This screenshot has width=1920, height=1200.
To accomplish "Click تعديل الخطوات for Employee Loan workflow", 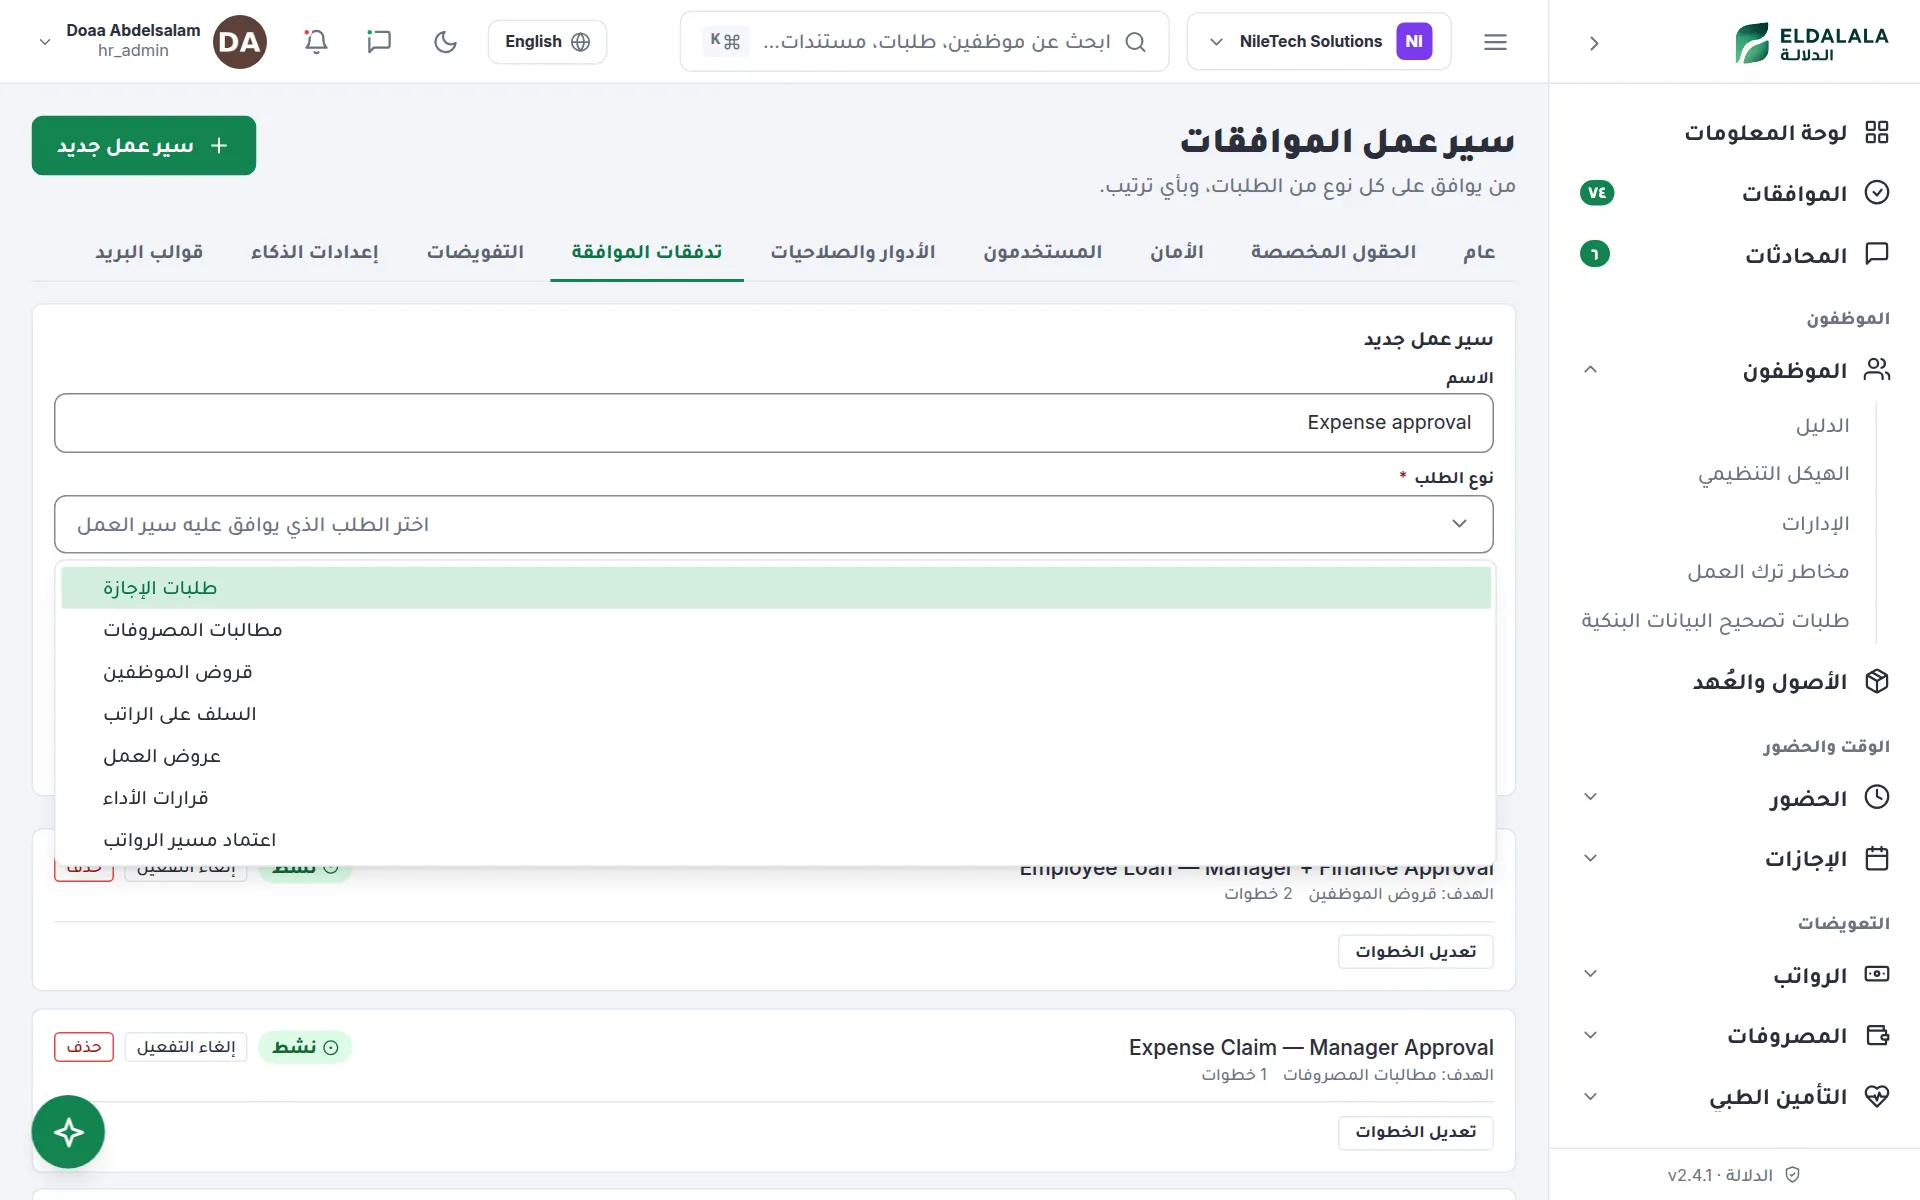I will tap(1416, 952).
